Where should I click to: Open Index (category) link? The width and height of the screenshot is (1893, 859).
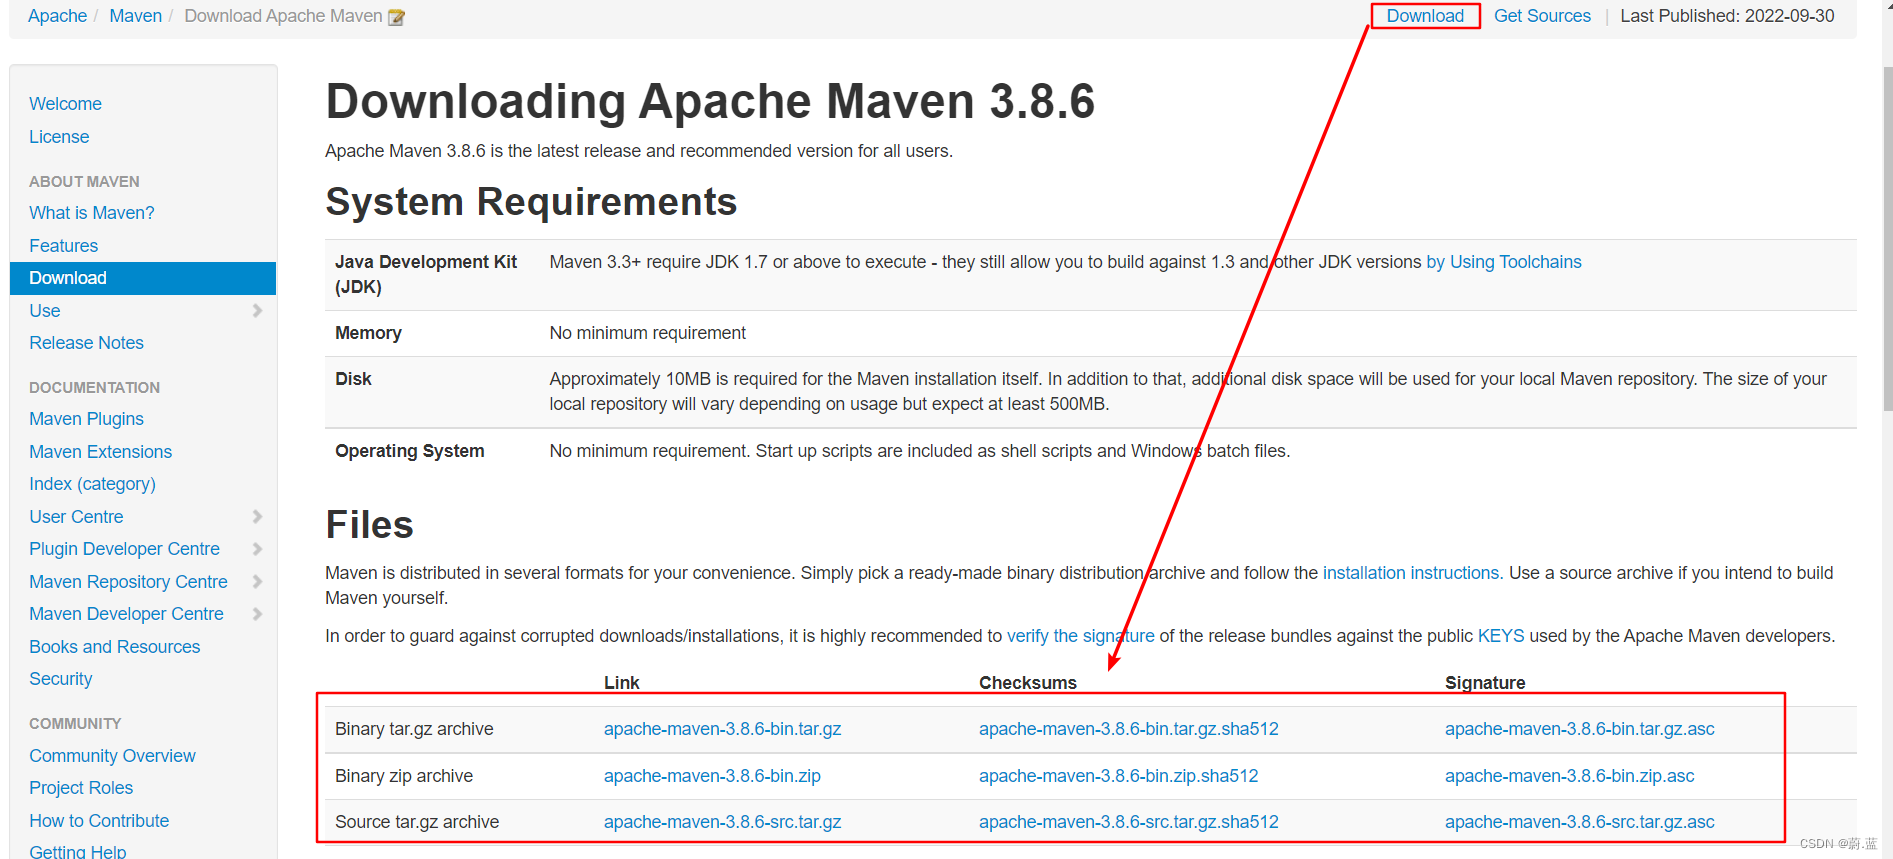point(92,484)
